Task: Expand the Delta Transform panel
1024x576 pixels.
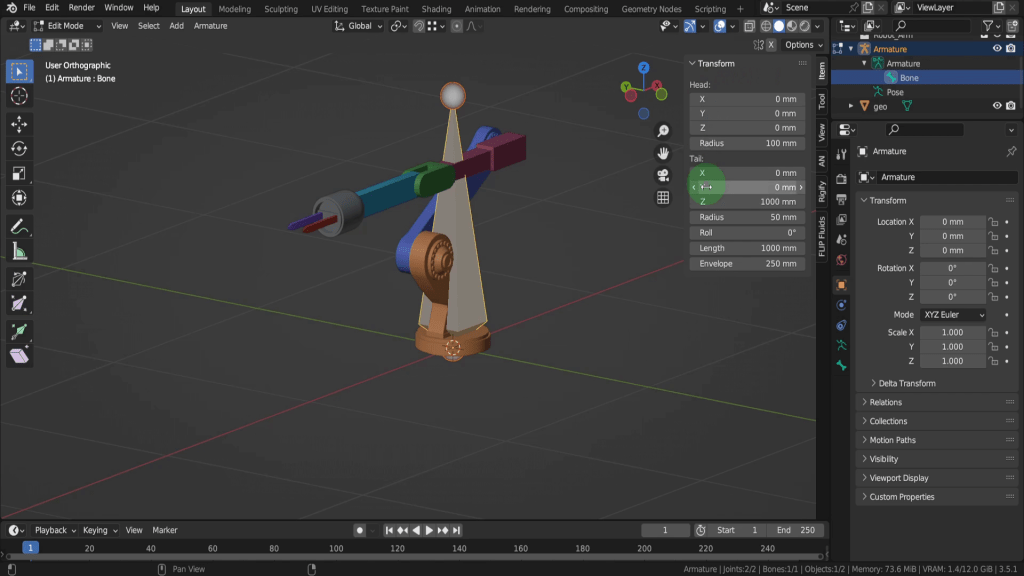Action: (906, 383)
